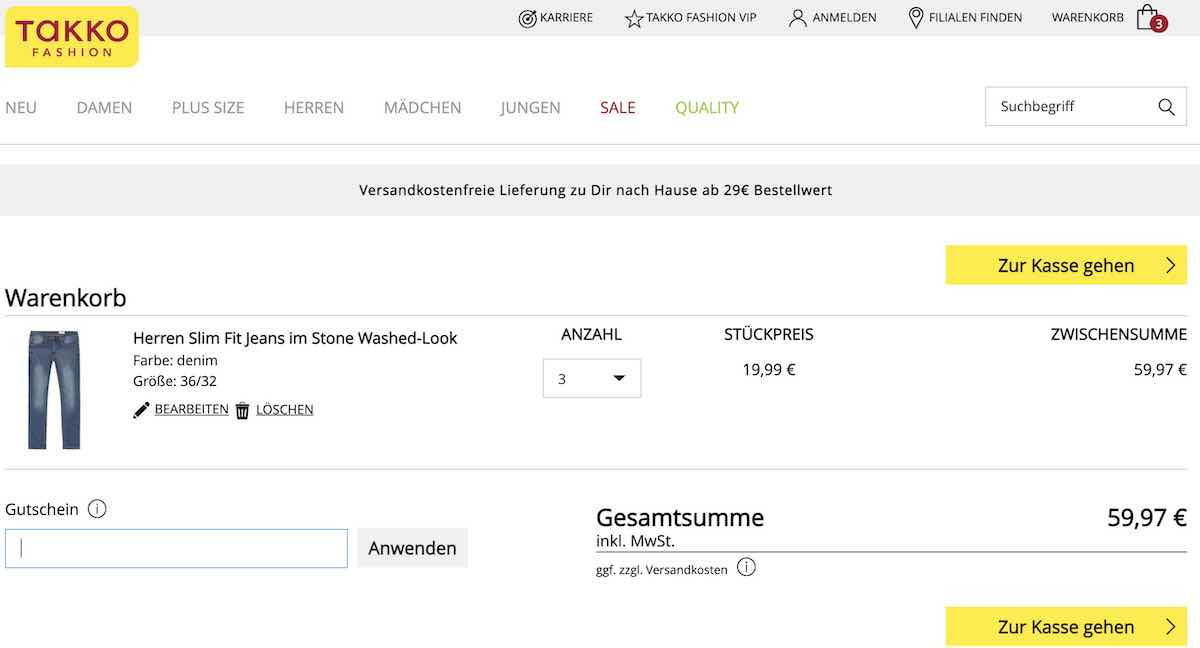1200x648 pixels.
Task: Switch to the HERREN category
Action: click(x=313, y=107)
